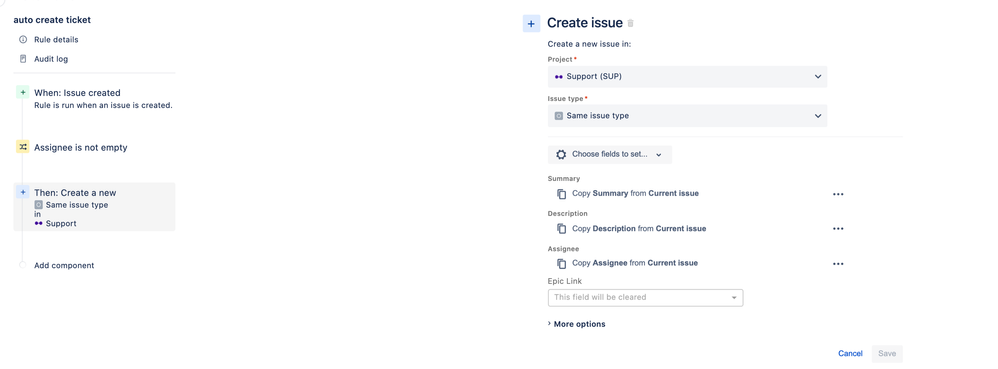Click the yellow condition icon for Assignee is not empty
This screenshot has height=369, width=998.
[x=23, y=147]
